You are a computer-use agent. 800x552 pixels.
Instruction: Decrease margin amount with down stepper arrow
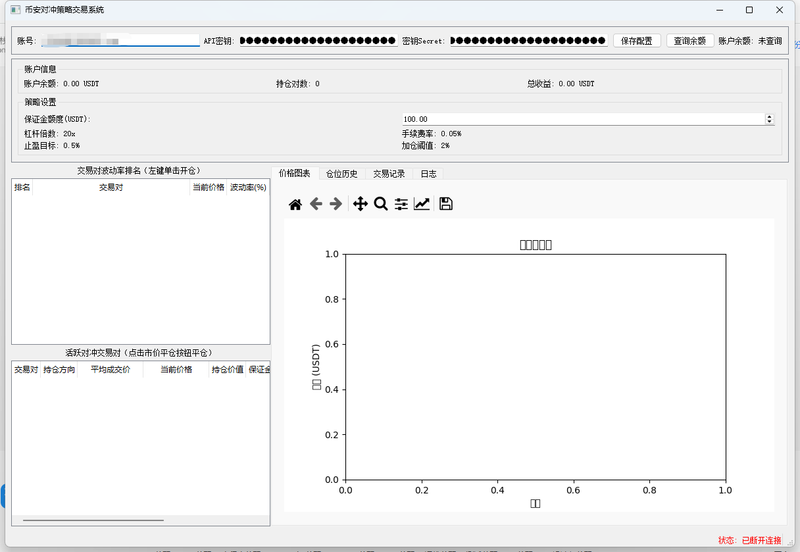769,122
